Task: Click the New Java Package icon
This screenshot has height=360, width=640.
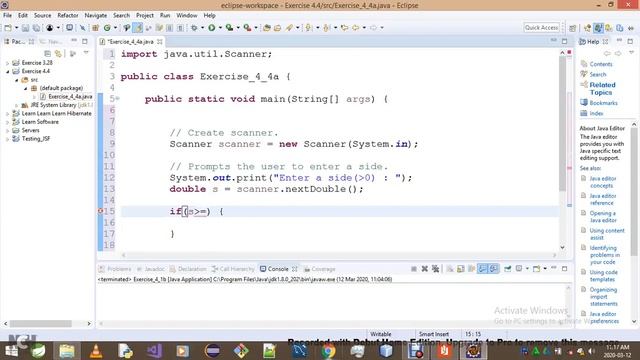Action: 96,28
